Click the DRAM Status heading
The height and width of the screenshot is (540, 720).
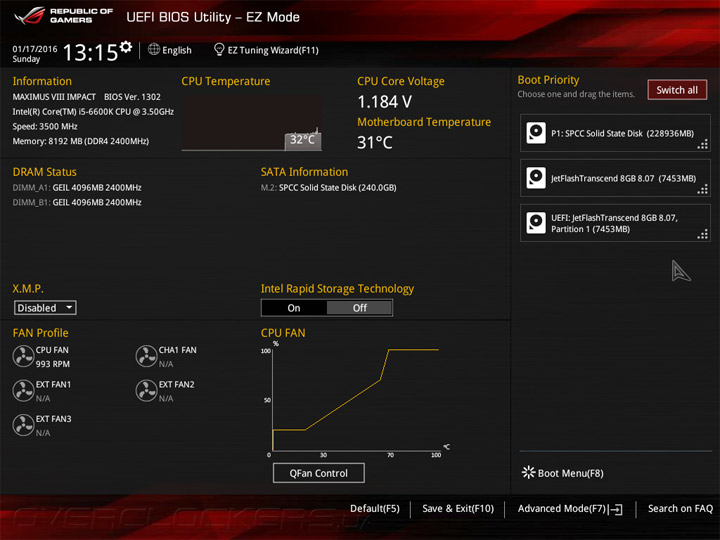pos(45,172)
